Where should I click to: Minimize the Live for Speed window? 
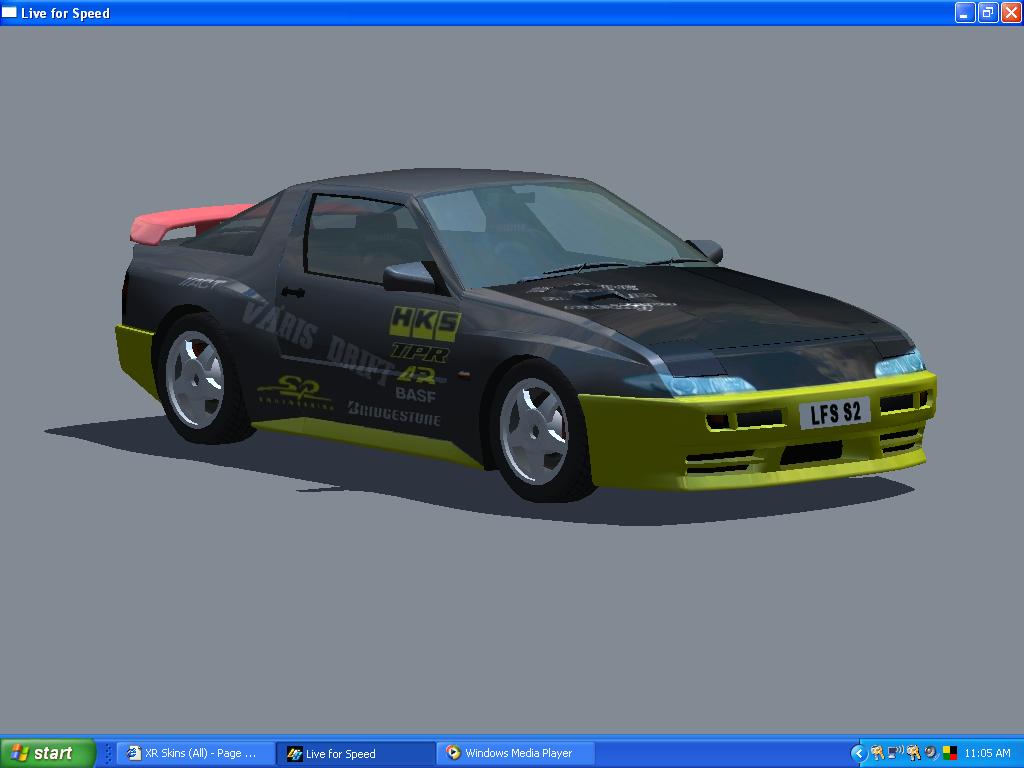pos(965,12)
